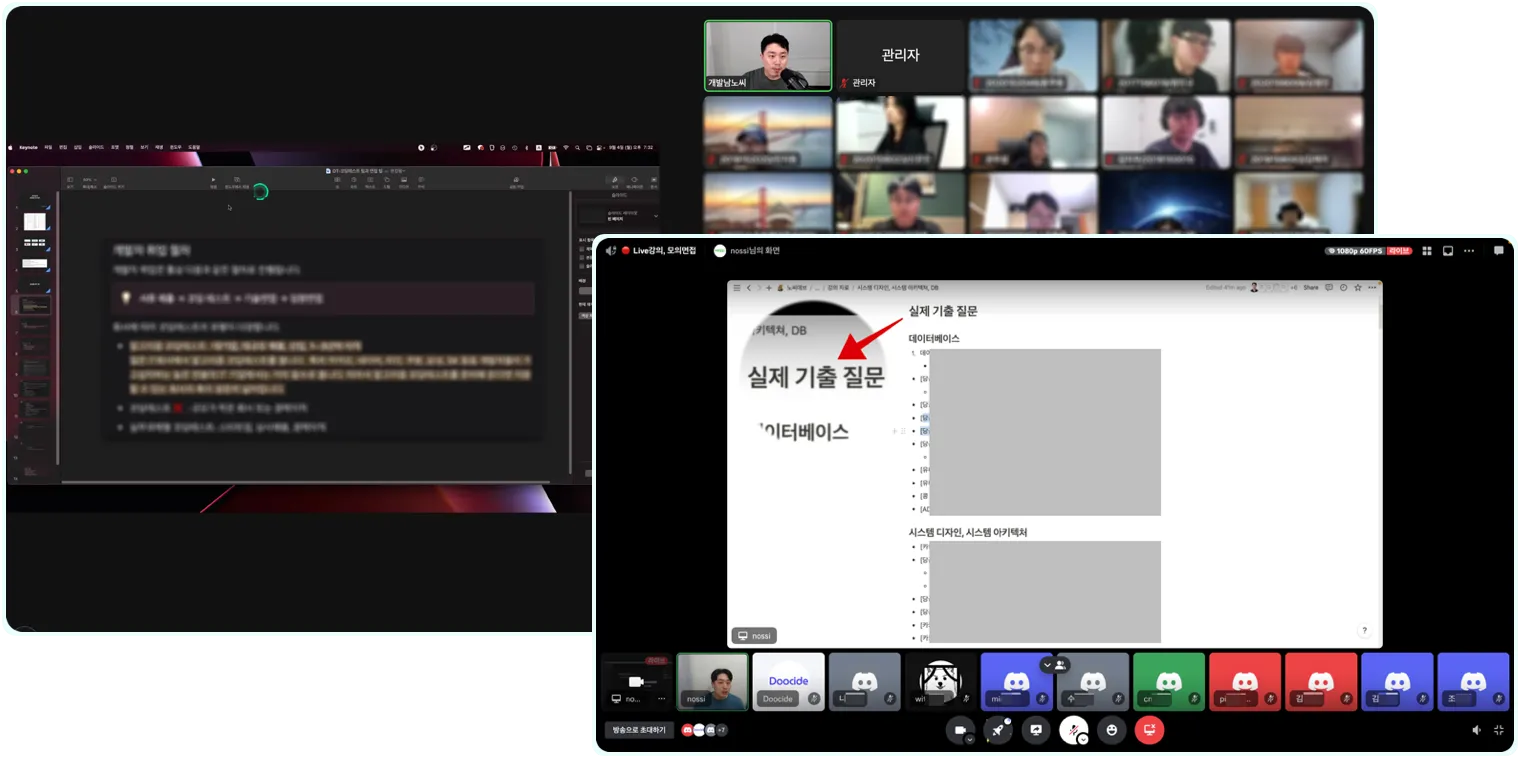Click nossi's video thumbnail in the participant strip
The width and height of the screenshot is (1520, 758).
click(712, 683)
